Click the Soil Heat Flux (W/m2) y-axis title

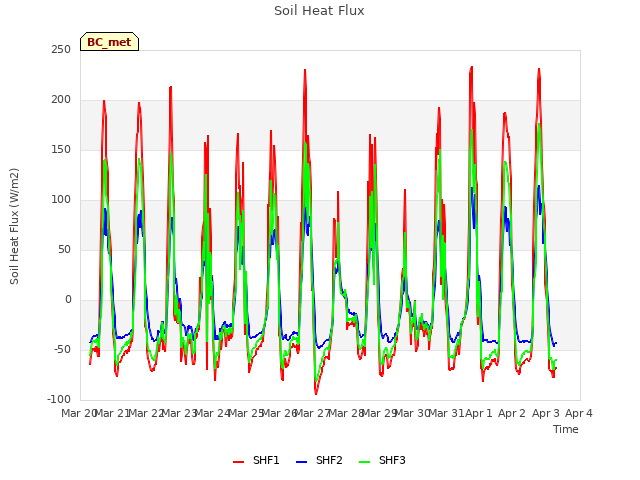(x=14, y=226)
